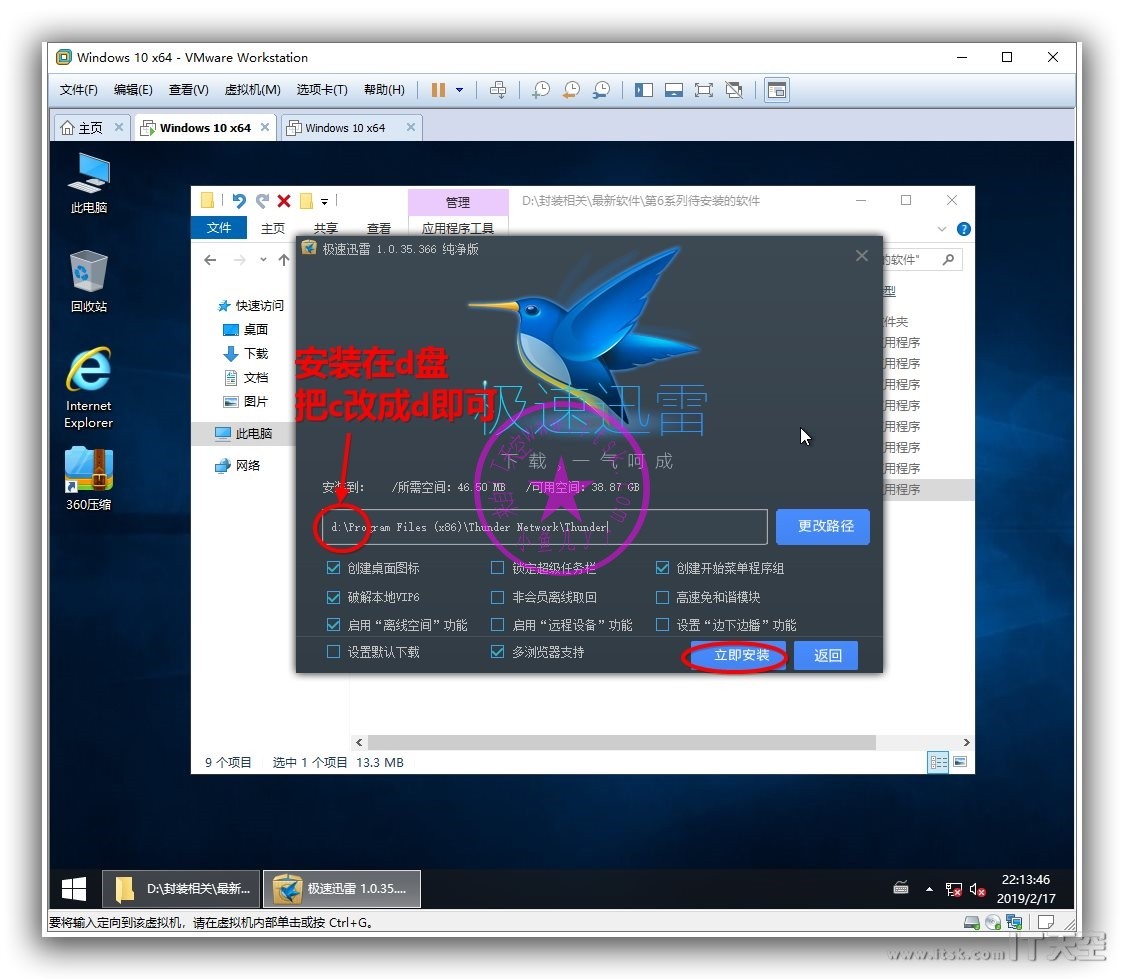Click 极速迅雷 taskbar button
The image size is (1124, 979).
click(x=342, y=889)
